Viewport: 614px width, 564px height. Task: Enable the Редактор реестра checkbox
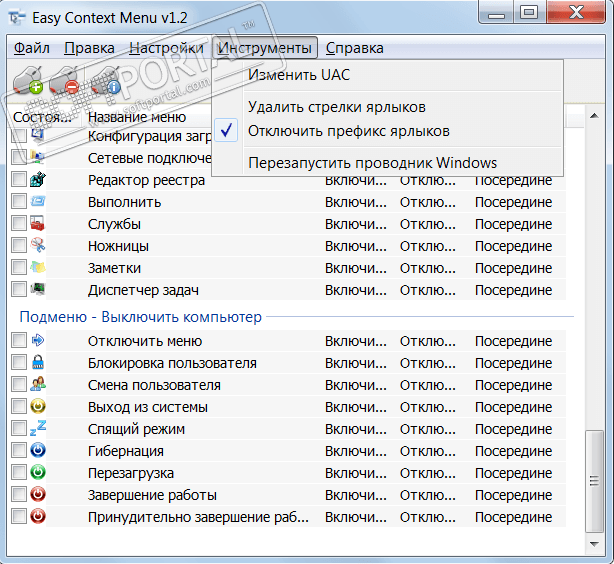(19, 179)
